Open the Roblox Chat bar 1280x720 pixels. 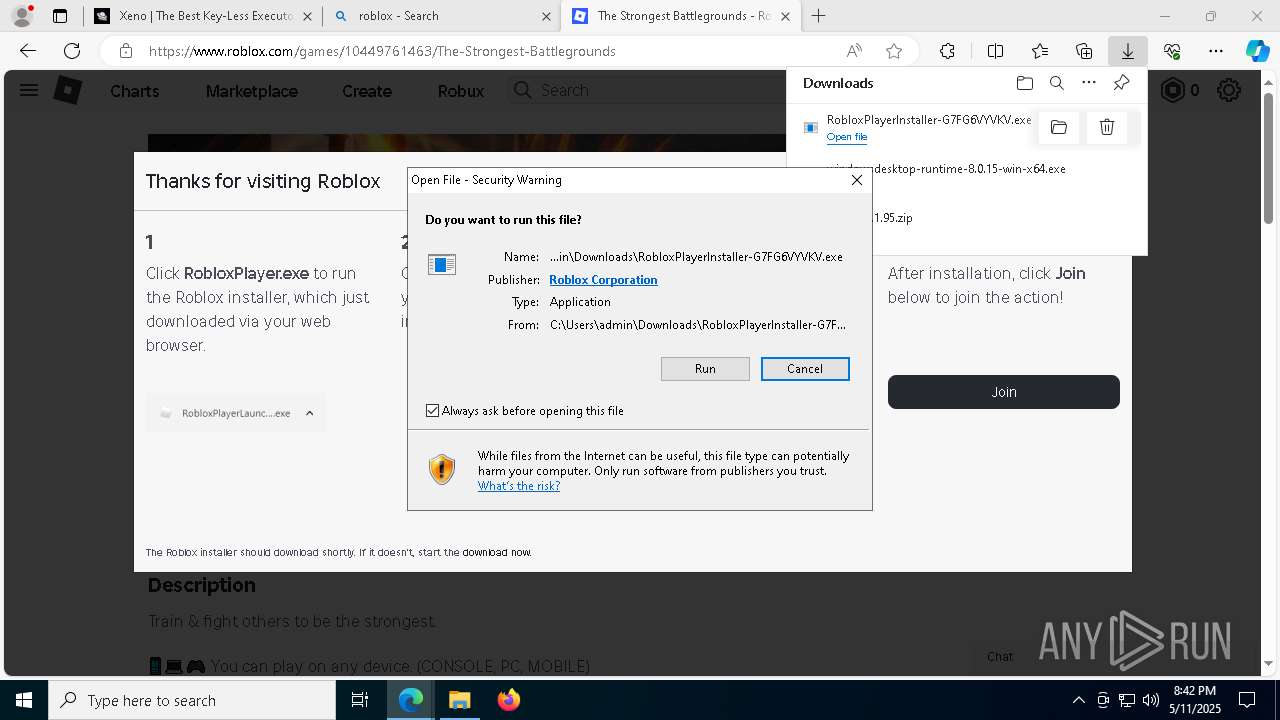(x=1000, y=657)
